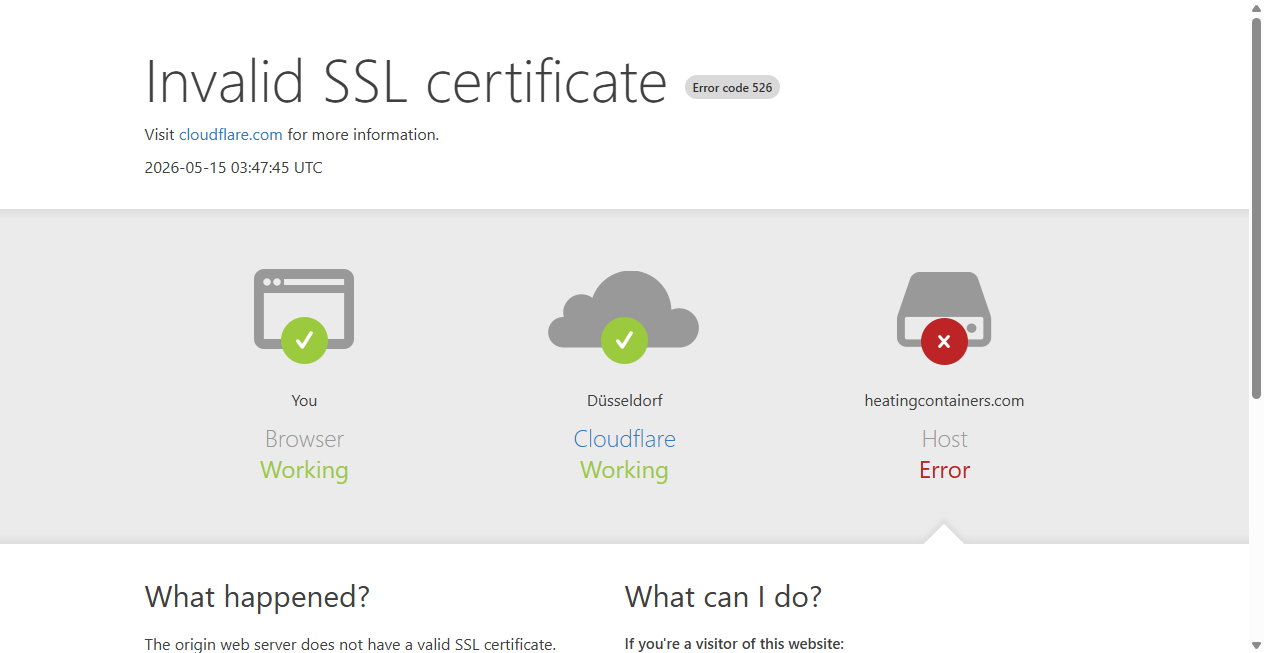The image size is (1264, 653).
Task: Click the What happened? heading
Action: point(257,597)
